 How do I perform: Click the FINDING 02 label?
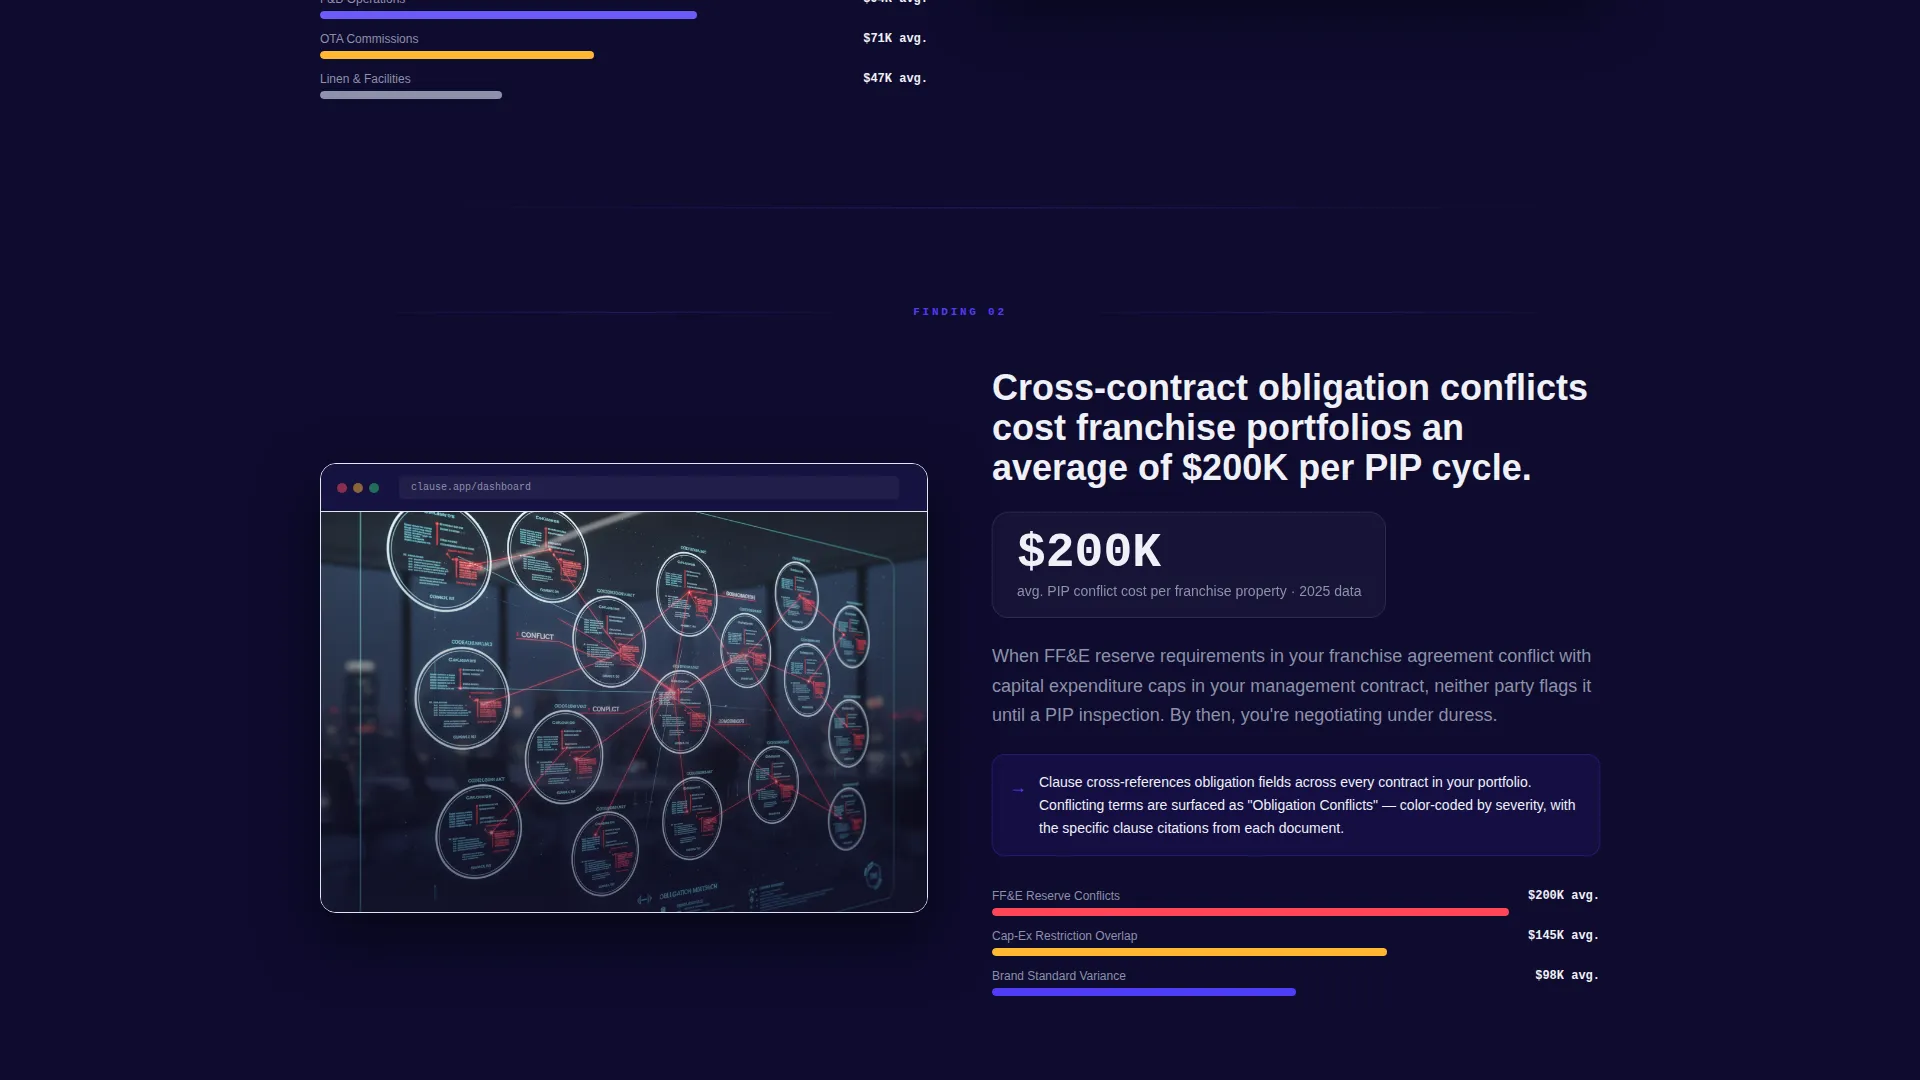click(959, 312)
